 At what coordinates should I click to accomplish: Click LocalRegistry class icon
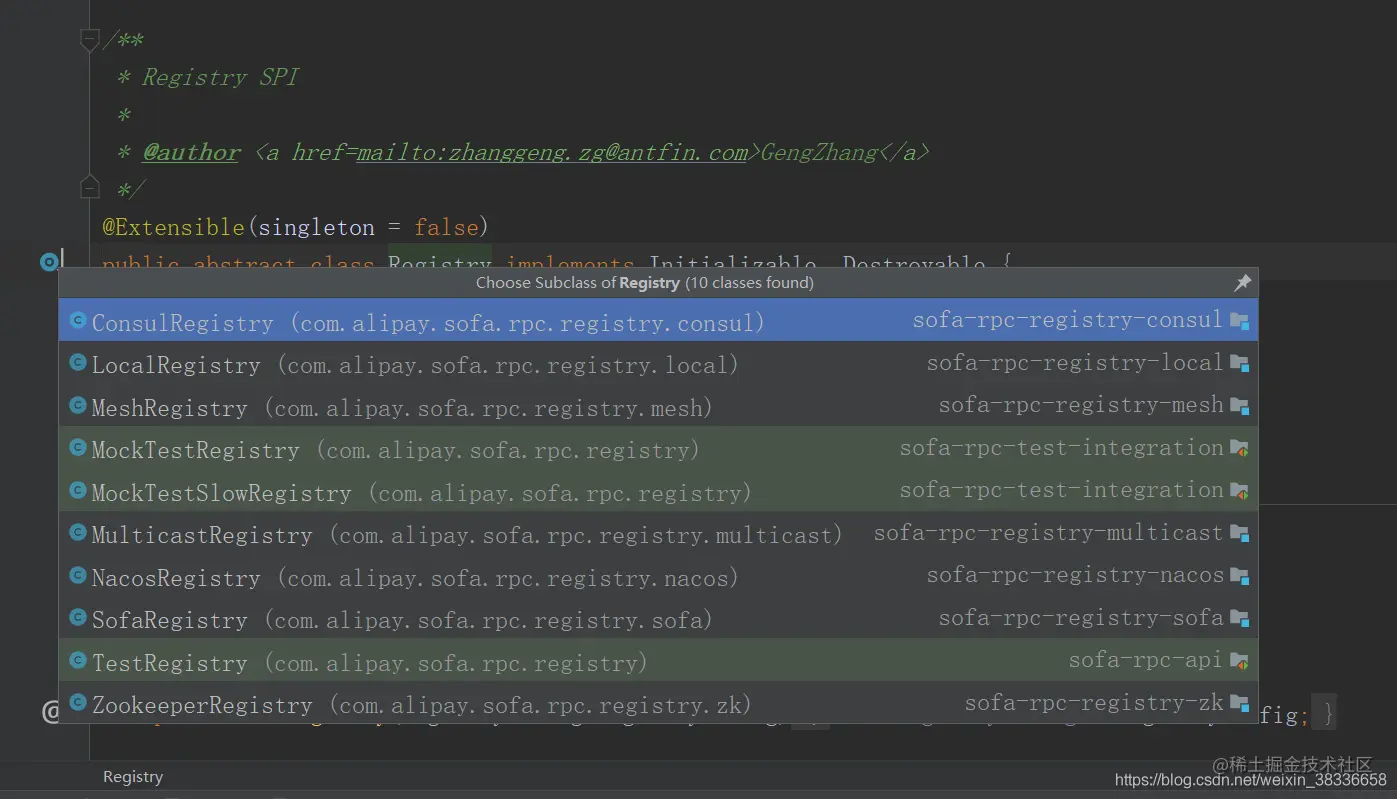click(x=78, y=363)
